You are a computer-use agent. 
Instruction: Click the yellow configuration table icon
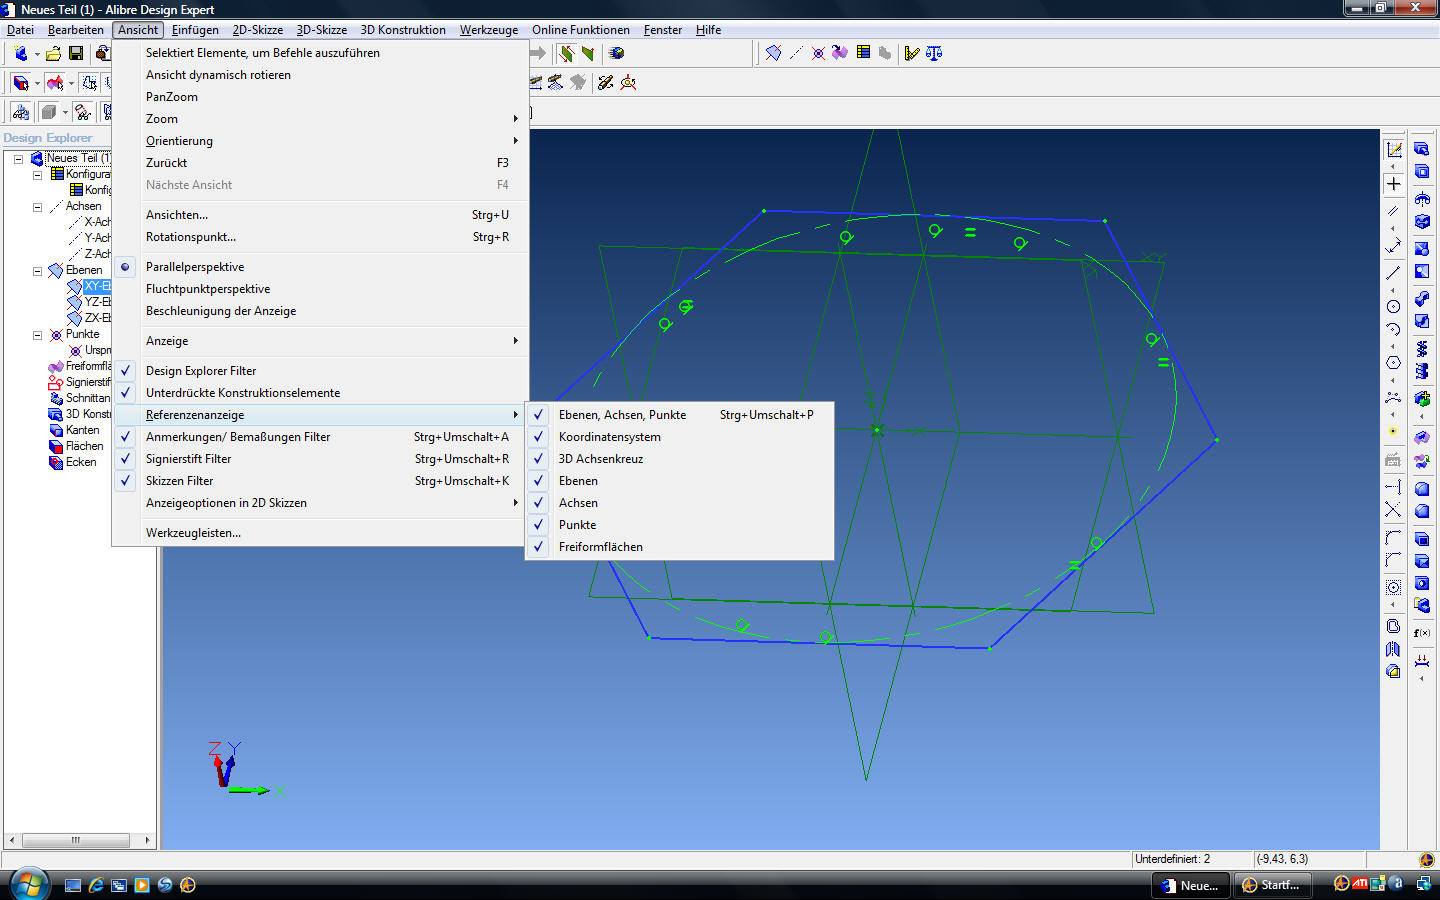pyautogui.click(x=863, y=53)
